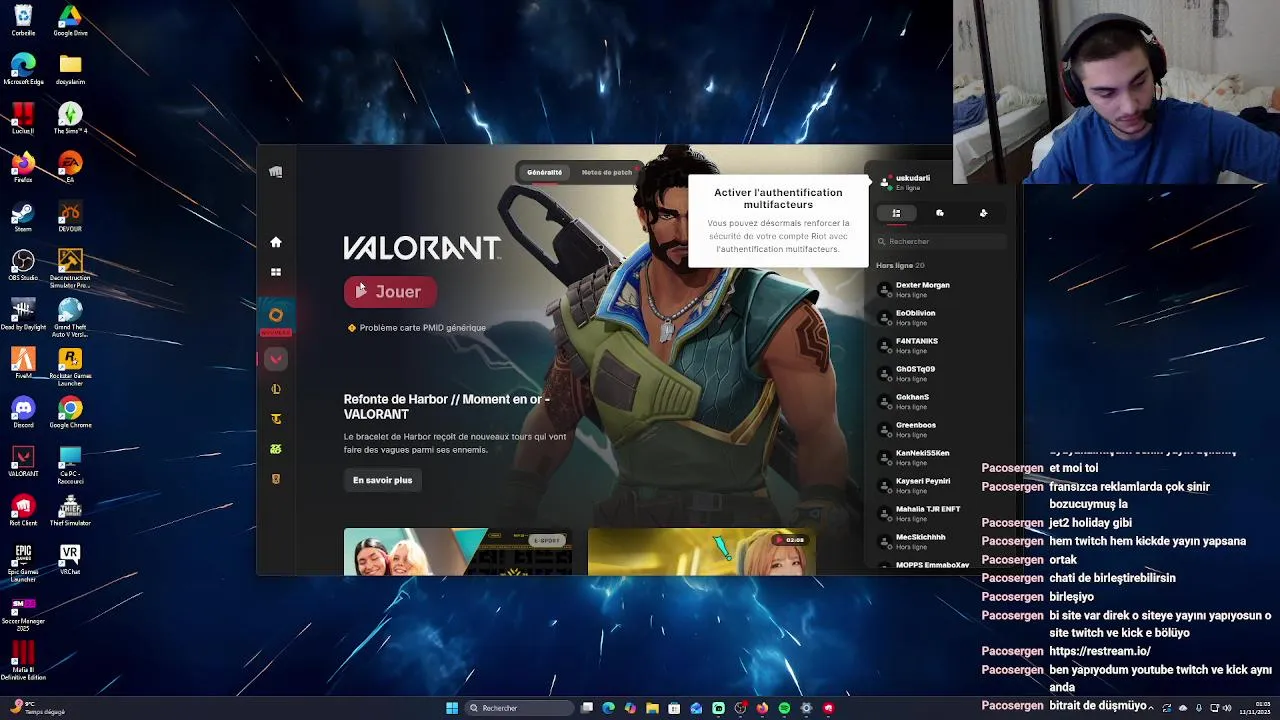Open the VALORANT desktop shortcut
Screen dimensions: 1280x720
23,461
